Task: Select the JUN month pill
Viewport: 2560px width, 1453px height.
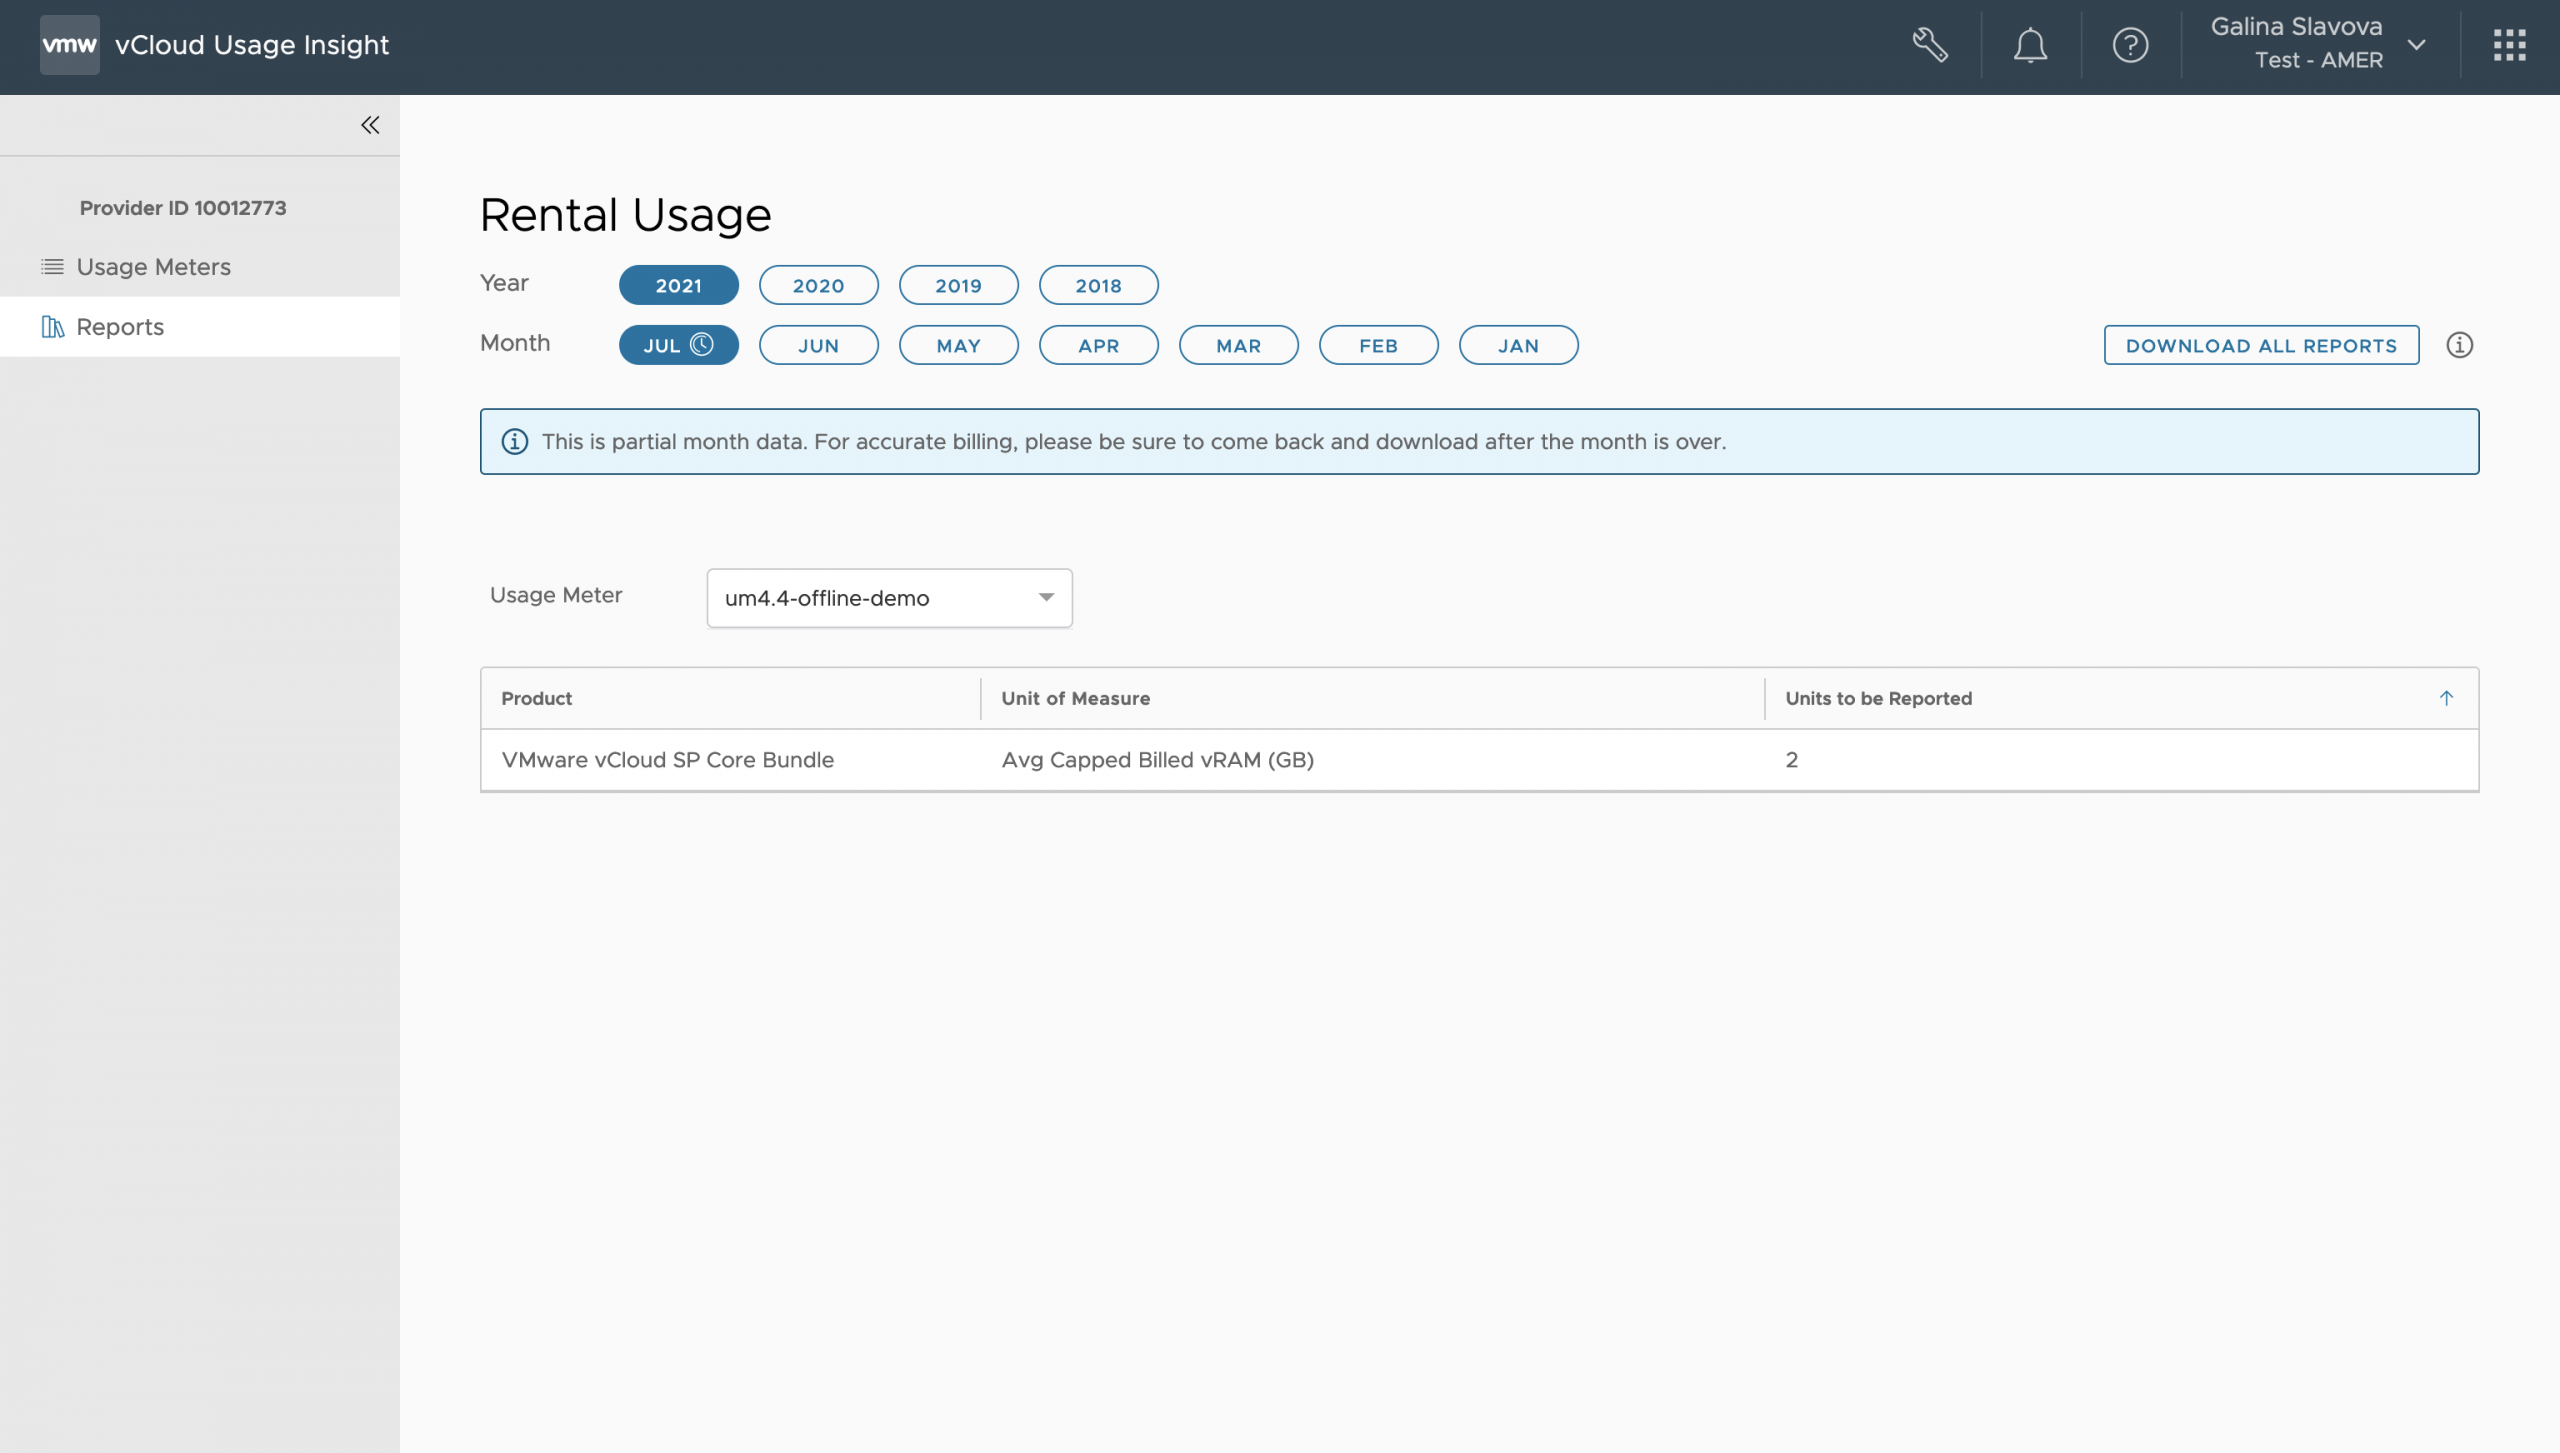Action: [x=818, y=345]
